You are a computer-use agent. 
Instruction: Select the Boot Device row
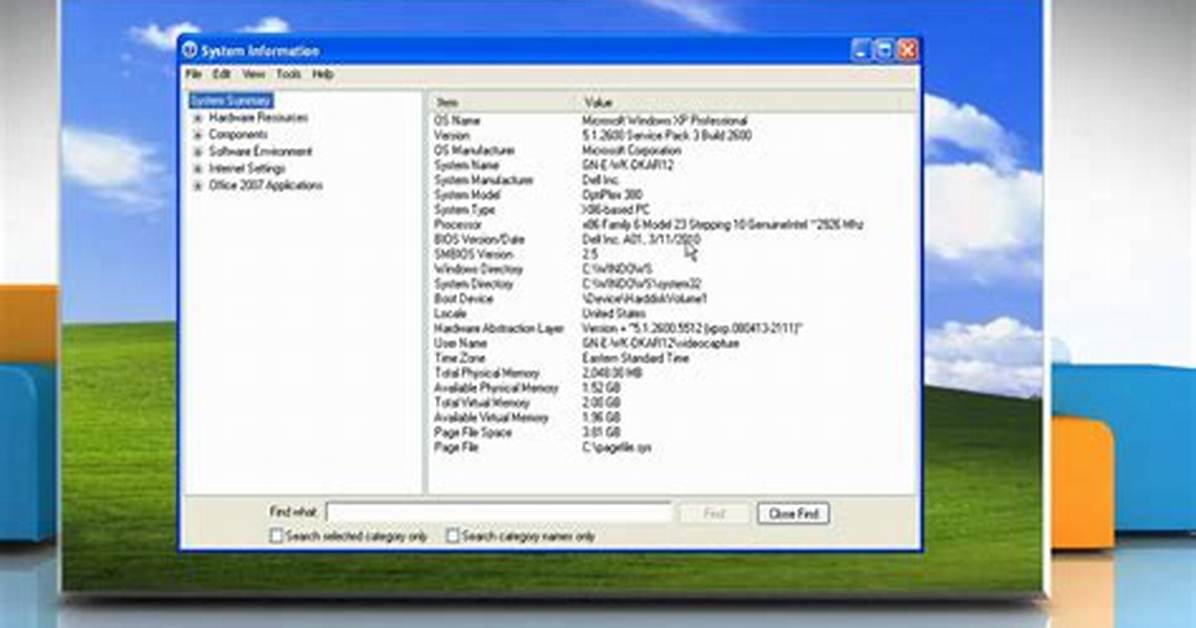(673, 298)
